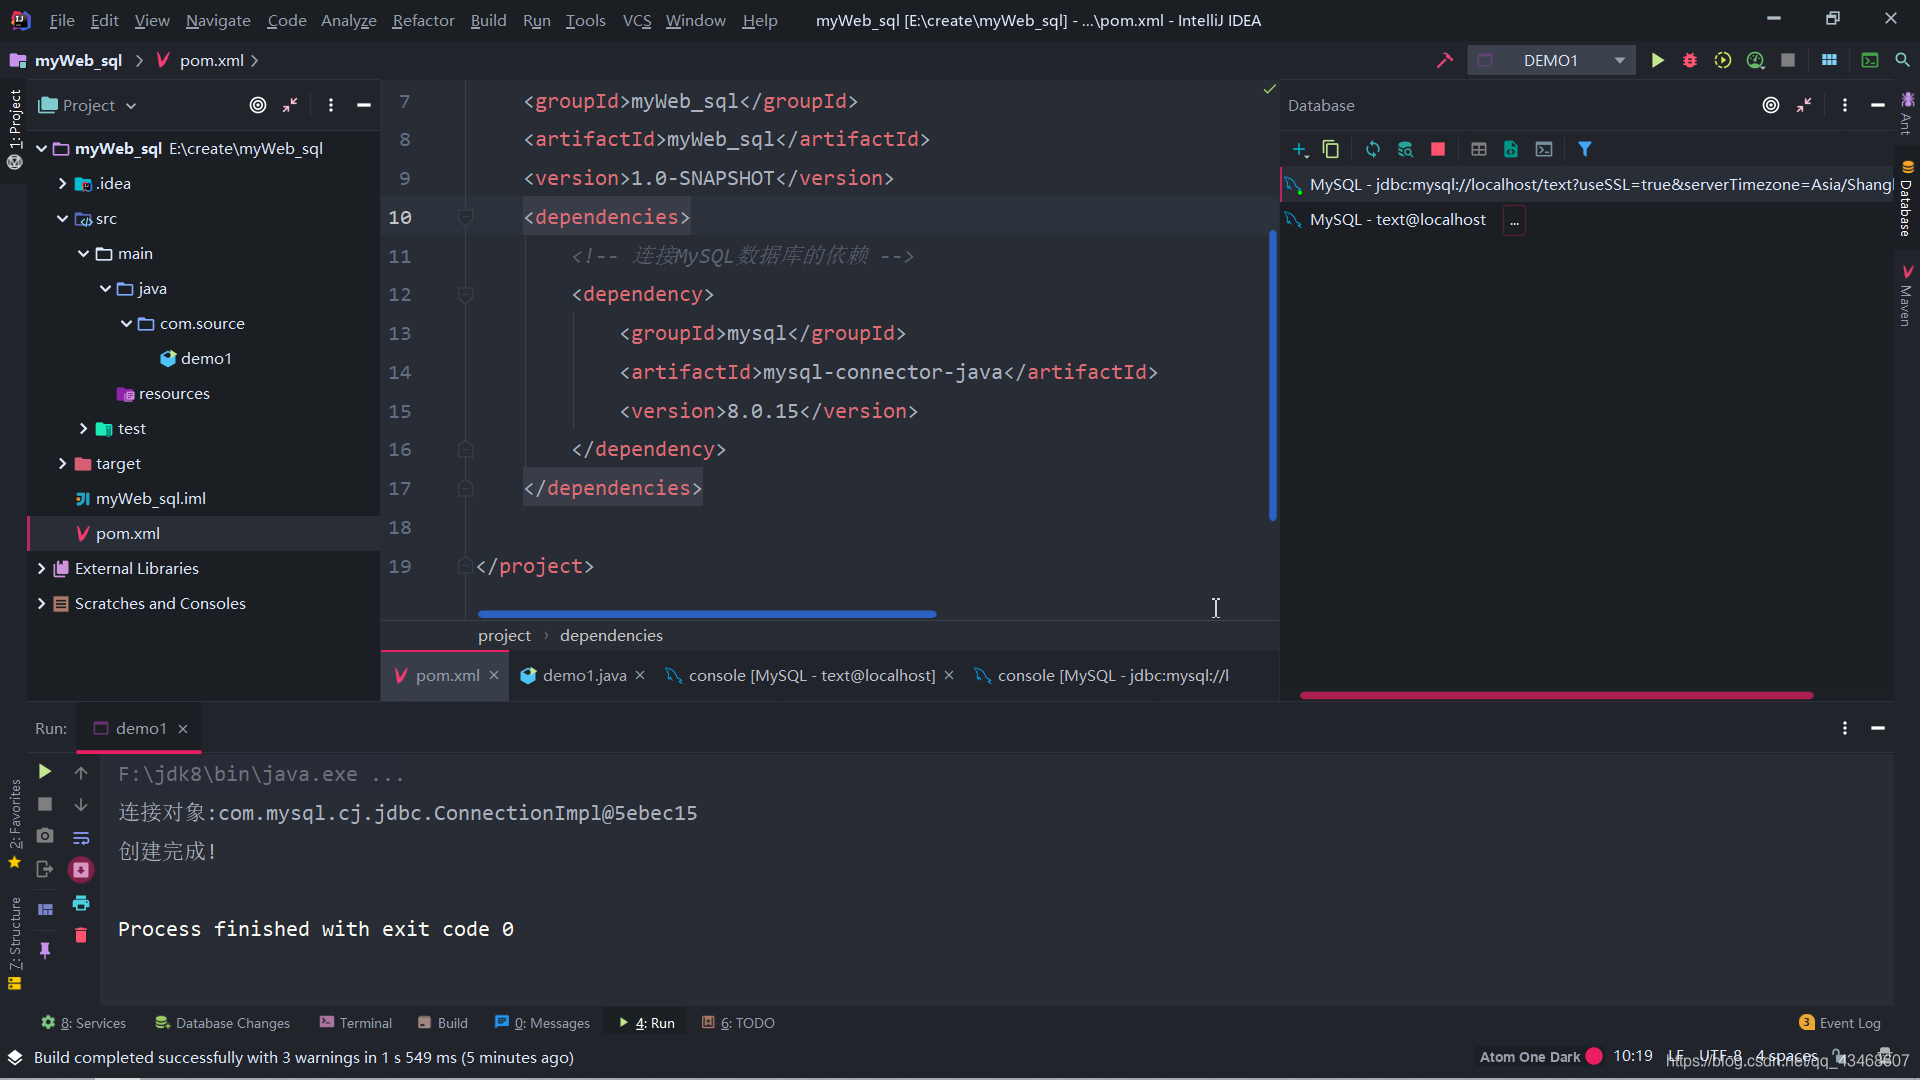The image size is (1920, 1080).
Task: Rerun demo1 in Run panel
Action: pyautogui.click(x=45, y=772)
